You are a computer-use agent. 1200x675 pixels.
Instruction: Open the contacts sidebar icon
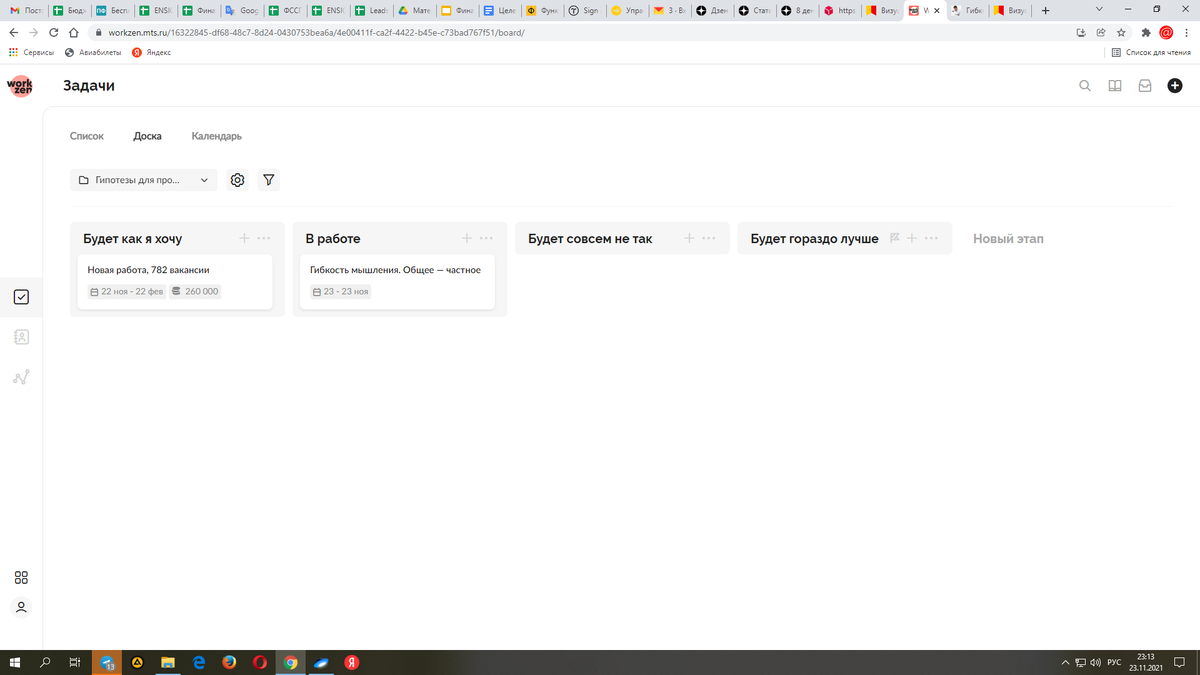coord(21,337)
